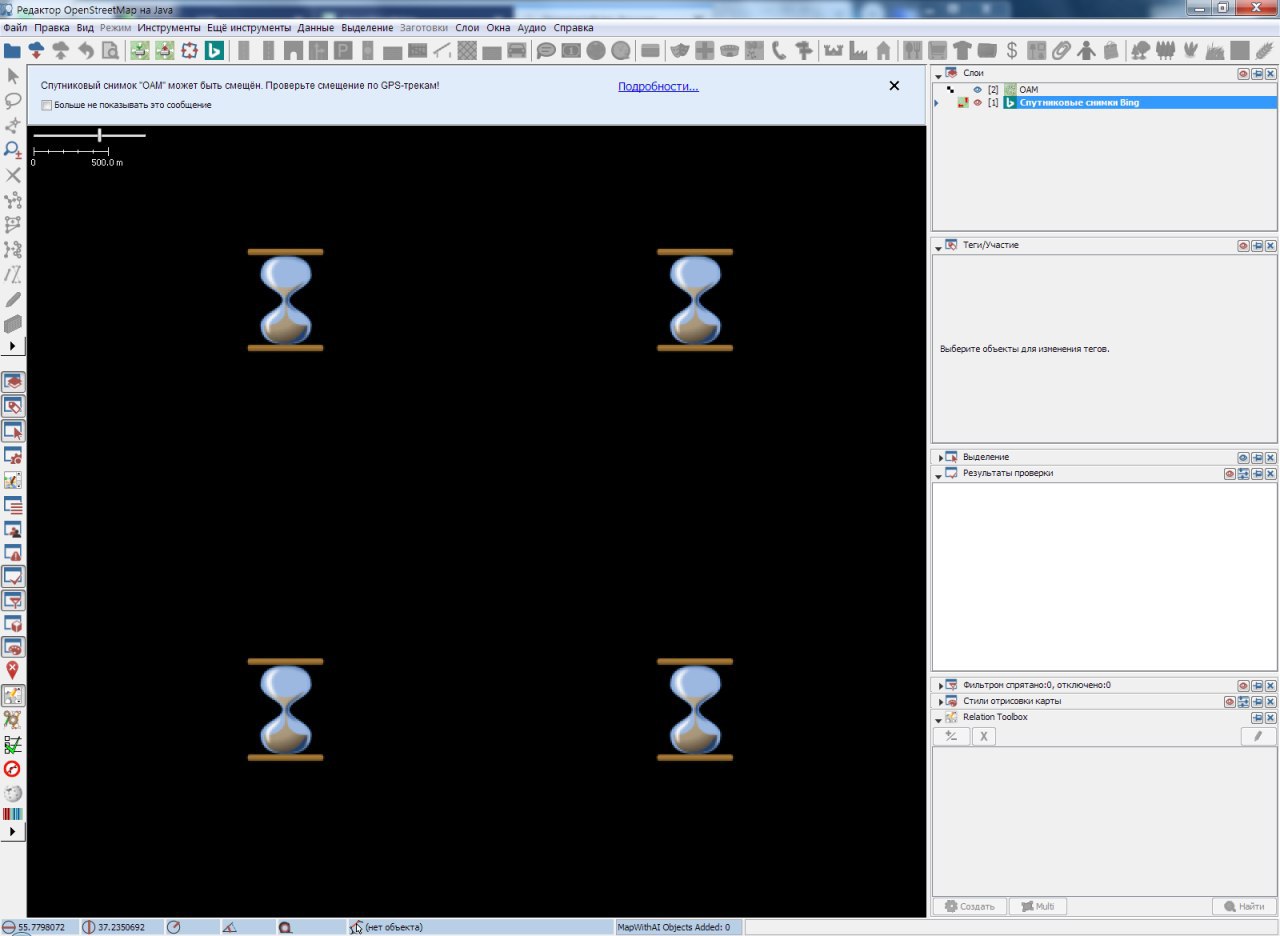
Task: Toggle the Map paint styles sidebar button
Action: click(x=13, y=647)
